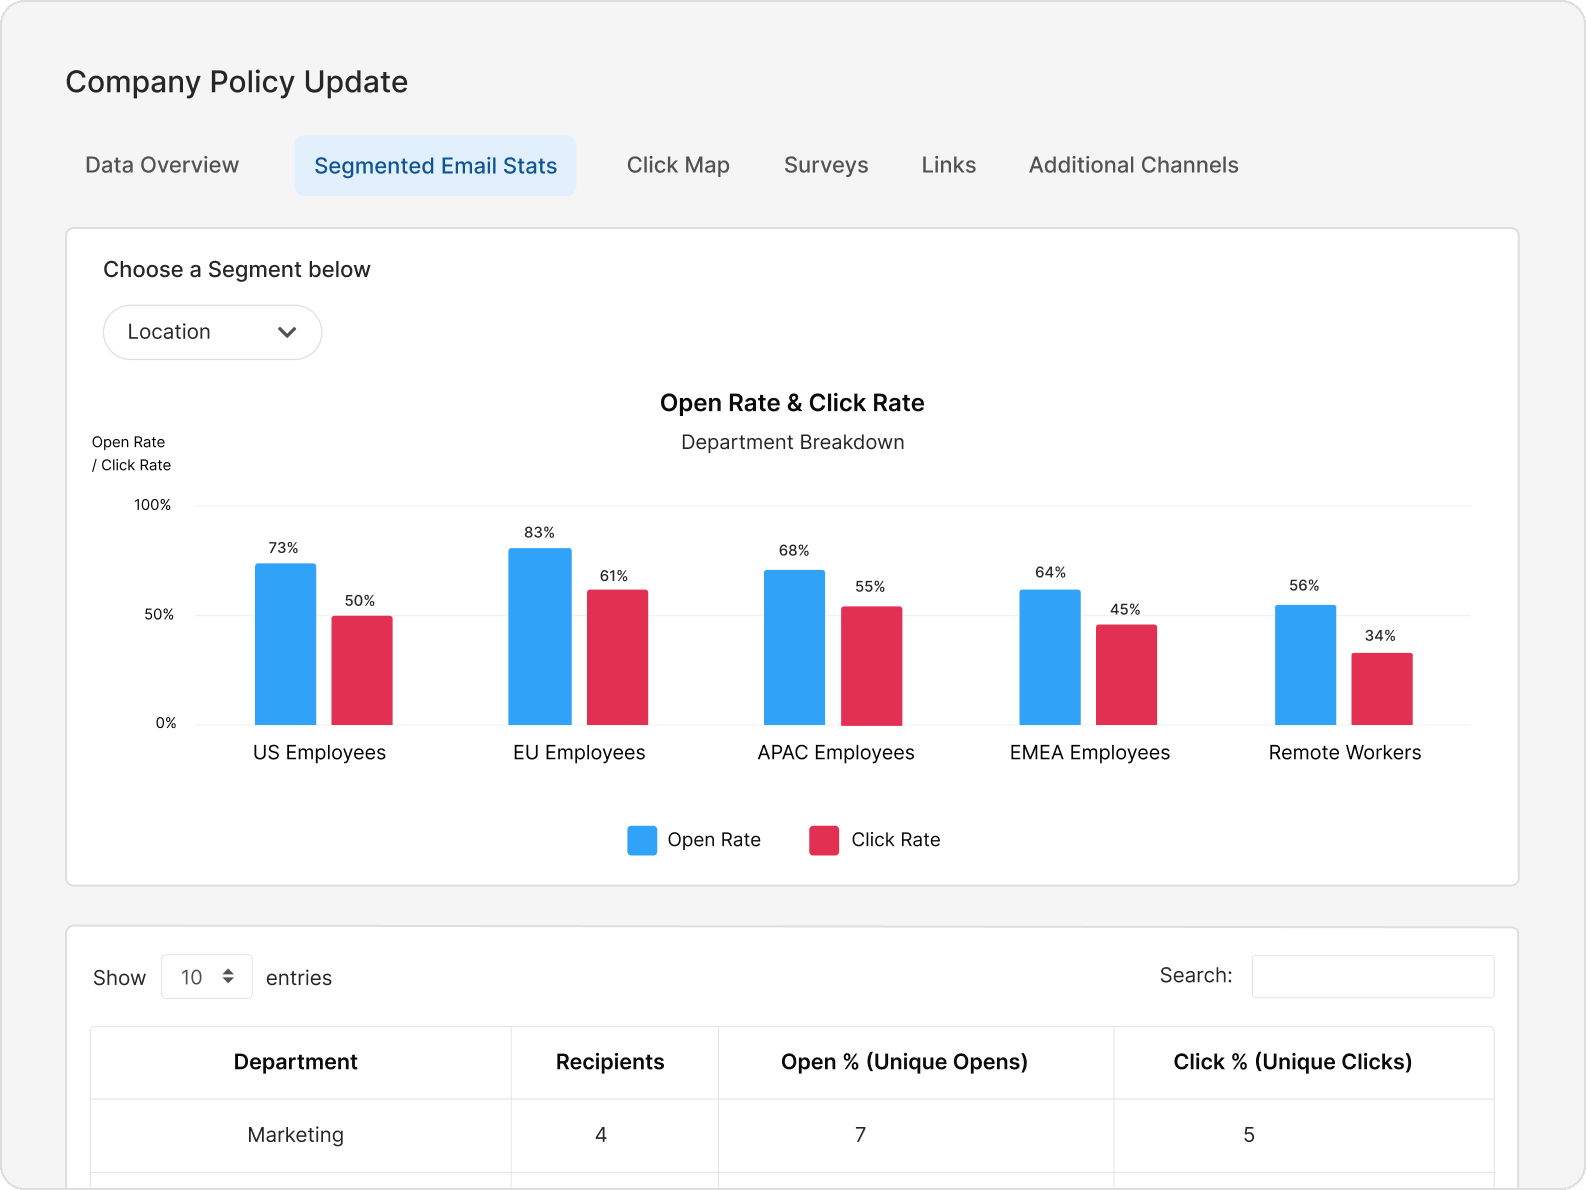
Task: Click the up/down arrows on entries selector
Action: [228, 977]
